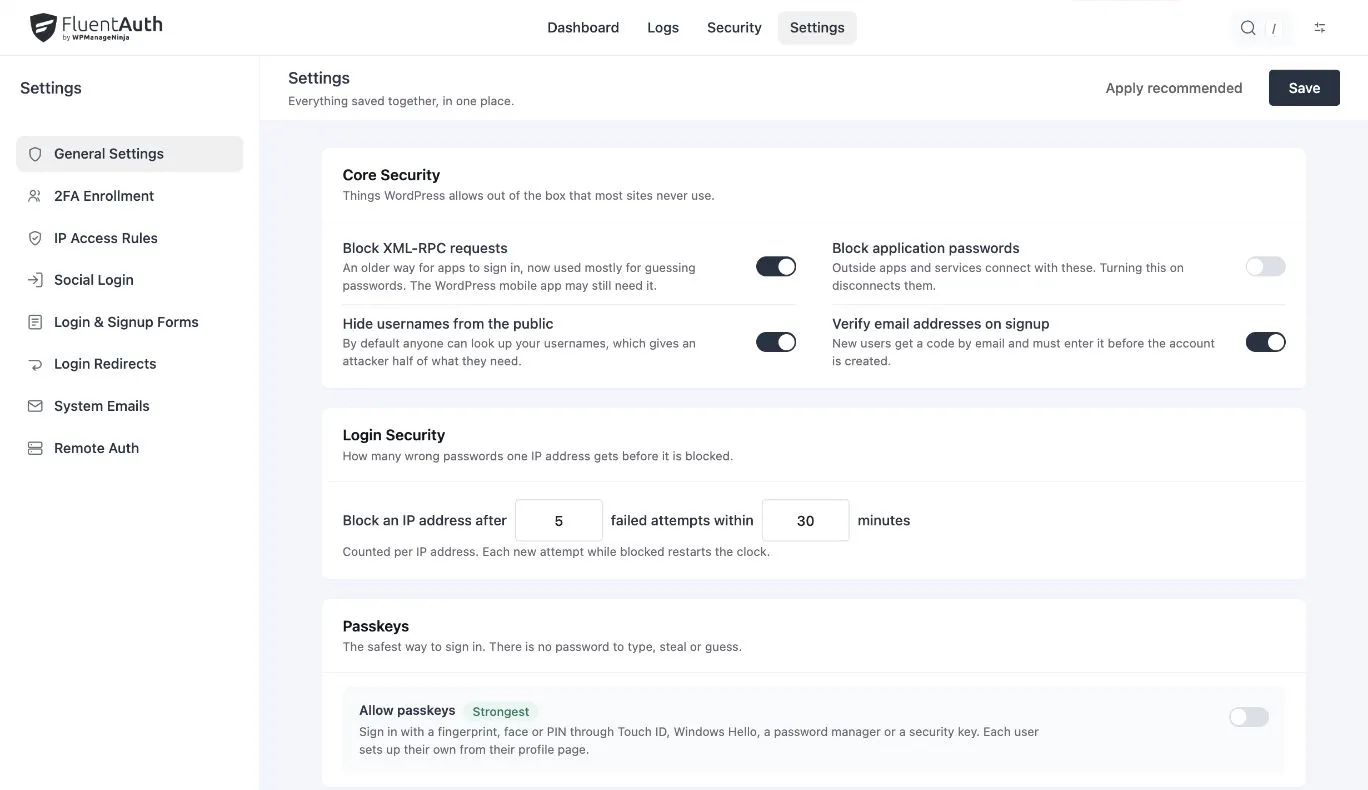This screenshot has height=790, width=1368.
Task: Open 2FA Enrollment settings
Action: click(130, 196)
